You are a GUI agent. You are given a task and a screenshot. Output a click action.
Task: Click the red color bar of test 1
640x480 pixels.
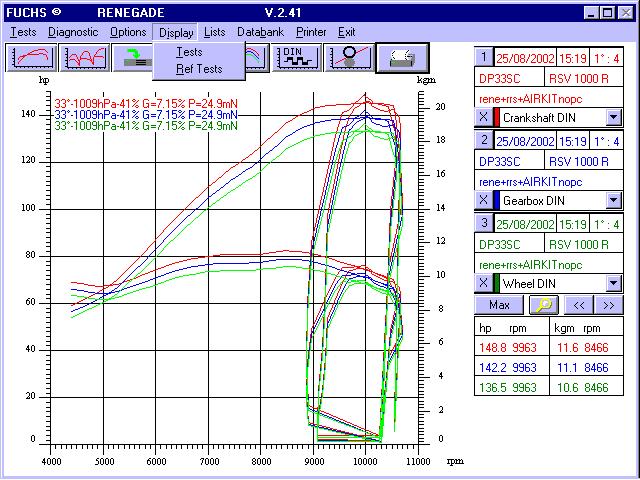pyautogui.click(x=497, y=117)
